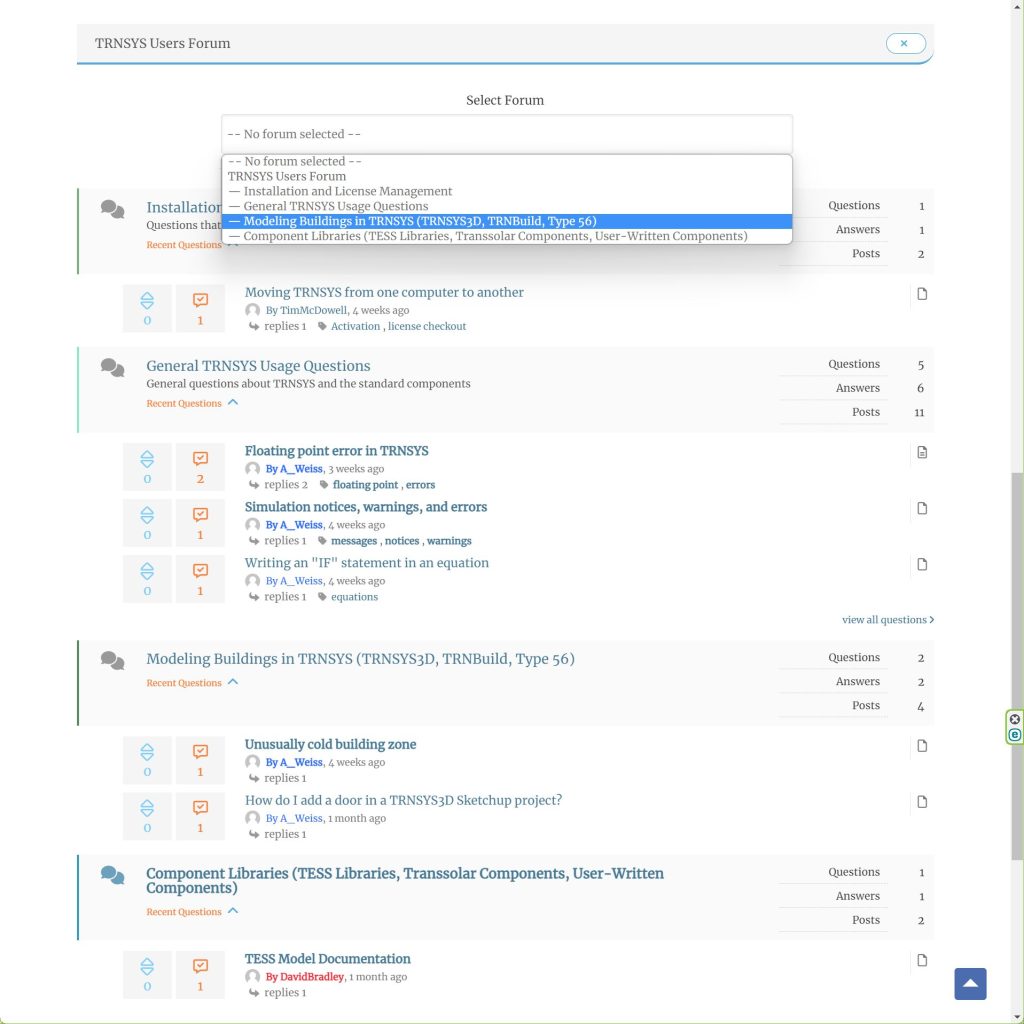Open 'Simulation notices, warnings, and errors'
1024x1024 pixels.
tap(366, 507)
